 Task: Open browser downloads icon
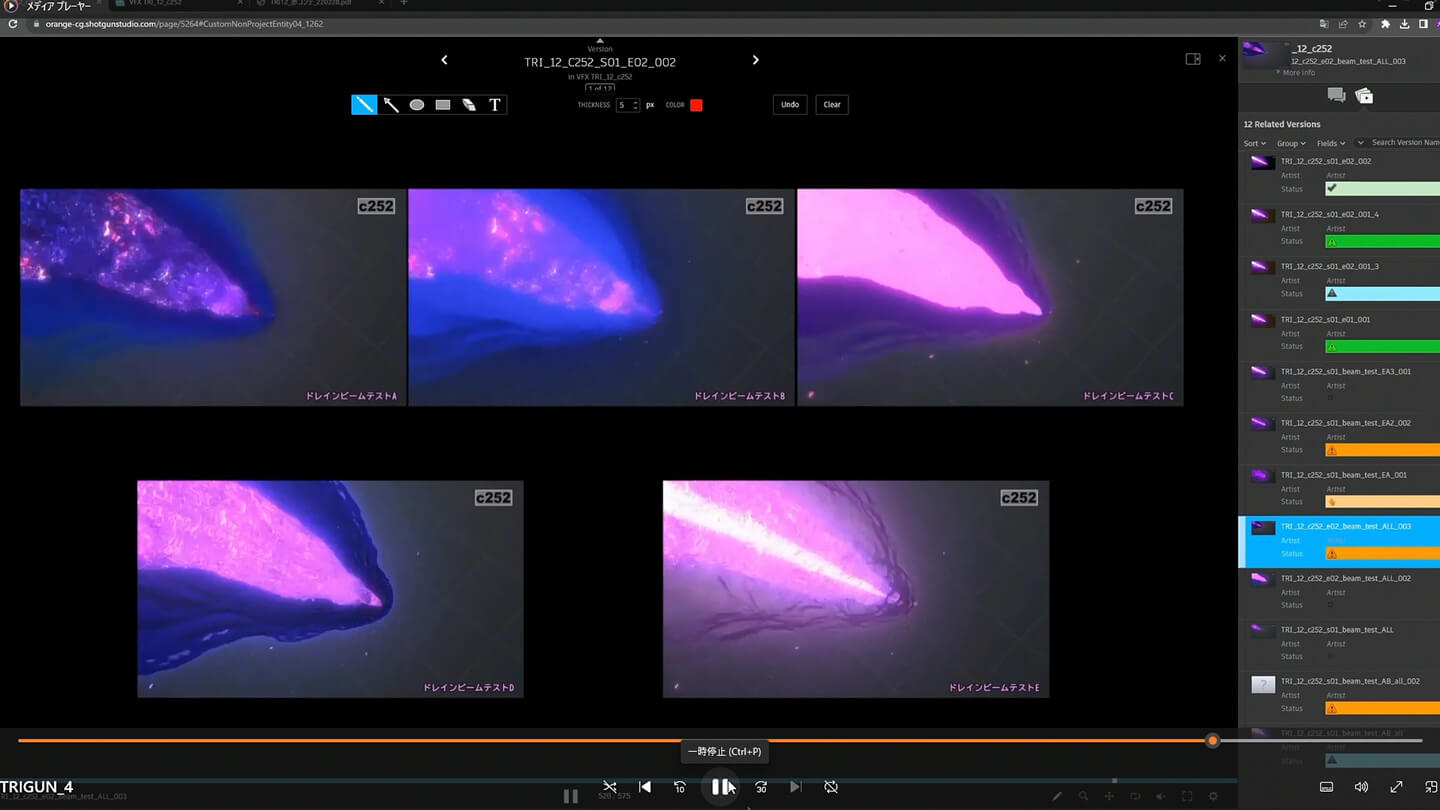1404,24
